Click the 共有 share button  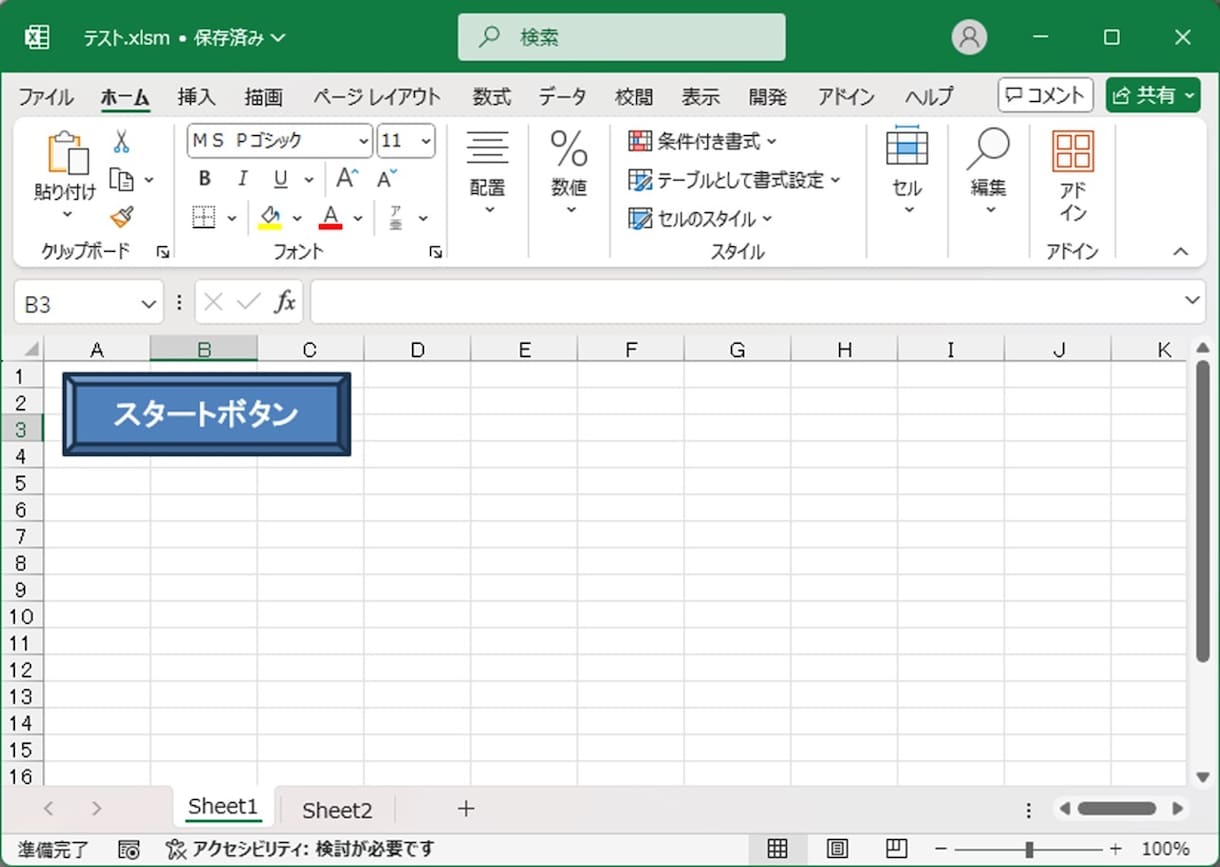tap(1153, 95)
